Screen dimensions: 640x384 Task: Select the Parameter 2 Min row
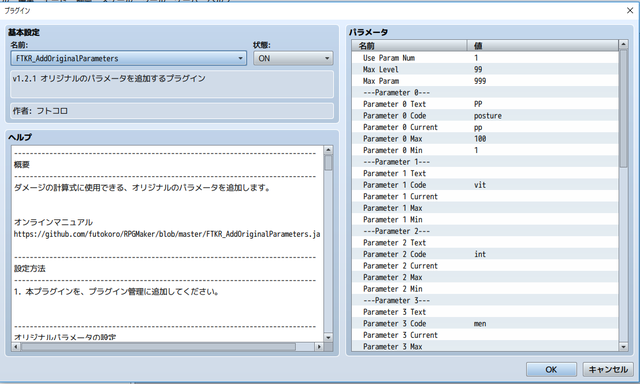pyautogui.click(x=485, y=289)
